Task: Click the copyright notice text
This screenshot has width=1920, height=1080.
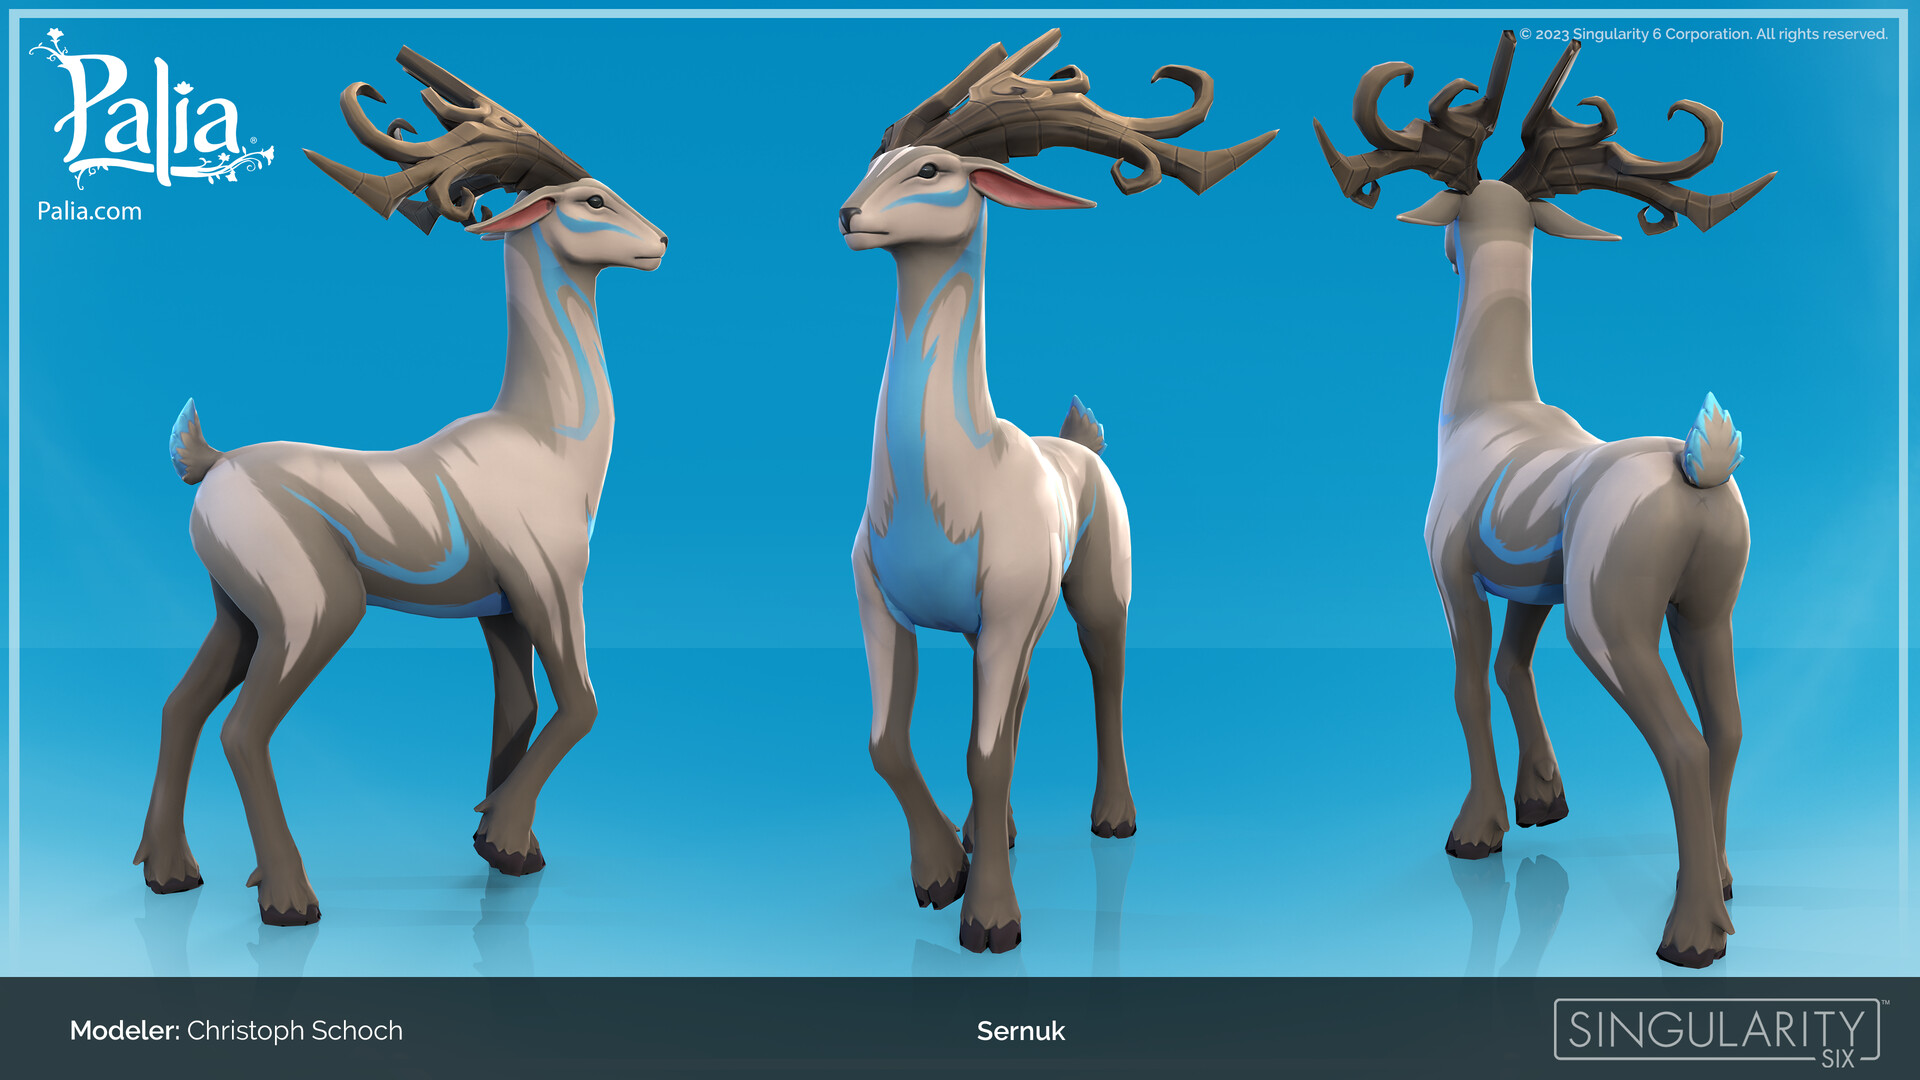Action: [1703, 34]
